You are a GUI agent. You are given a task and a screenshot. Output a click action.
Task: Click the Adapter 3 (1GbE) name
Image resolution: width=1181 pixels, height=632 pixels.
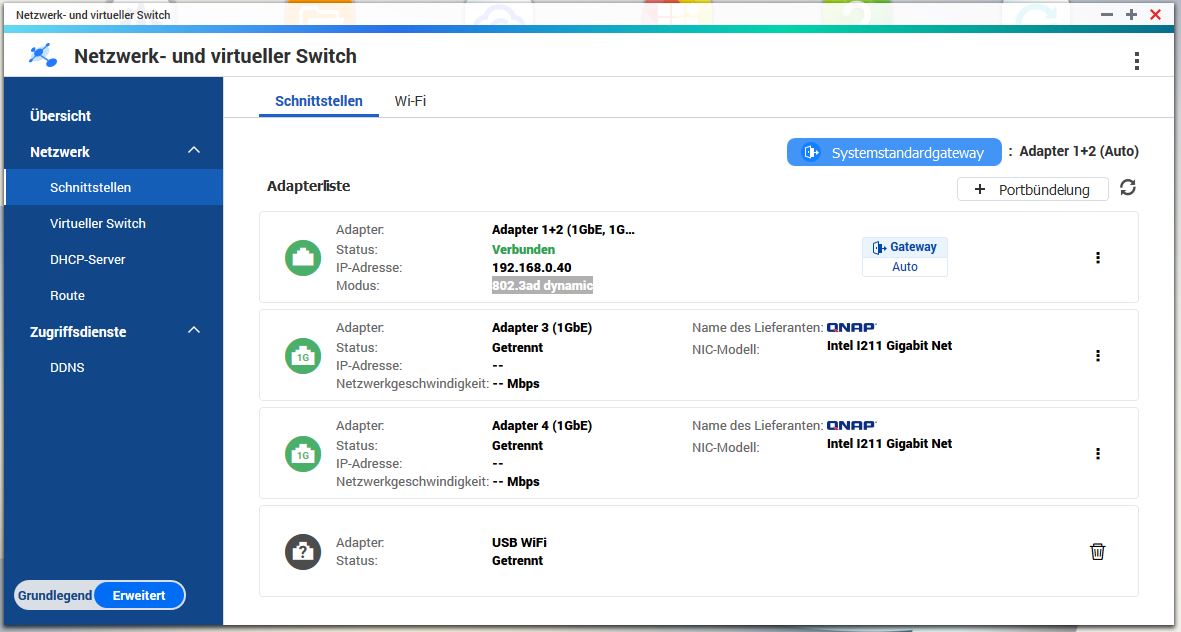pos(542,328)
